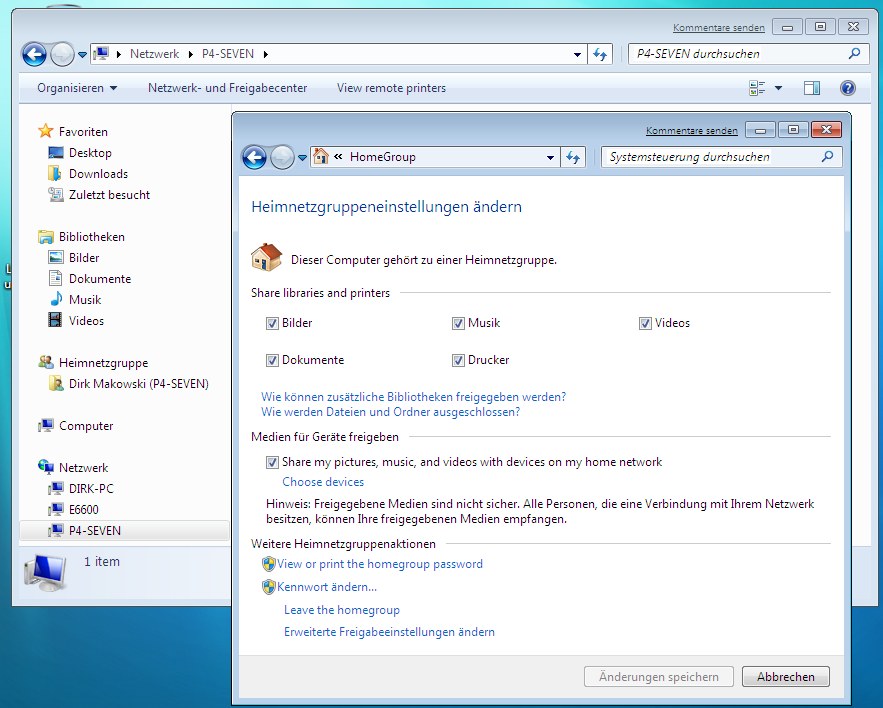The height and width of the screenshot is (708, 883).
Task: Click the Heimnetzgruppe icon in sidebar
Action: (x=46, y=362)
